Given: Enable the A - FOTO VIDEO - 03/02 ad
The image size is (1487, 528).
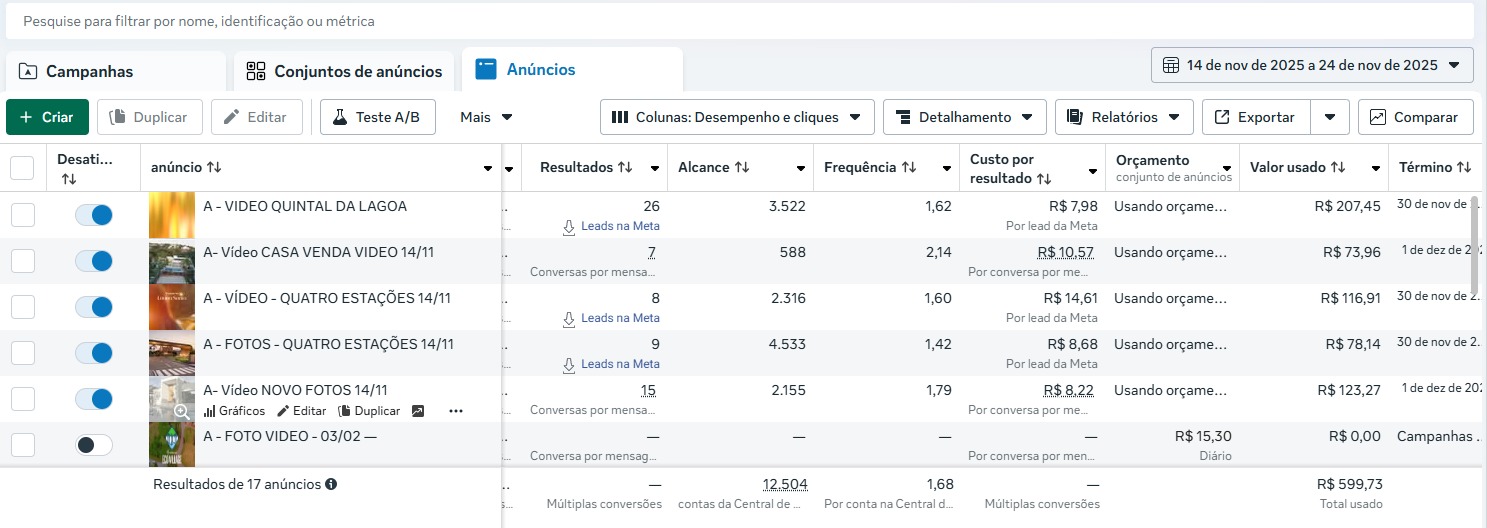Looking at the screenshot, I should point(94,445).
